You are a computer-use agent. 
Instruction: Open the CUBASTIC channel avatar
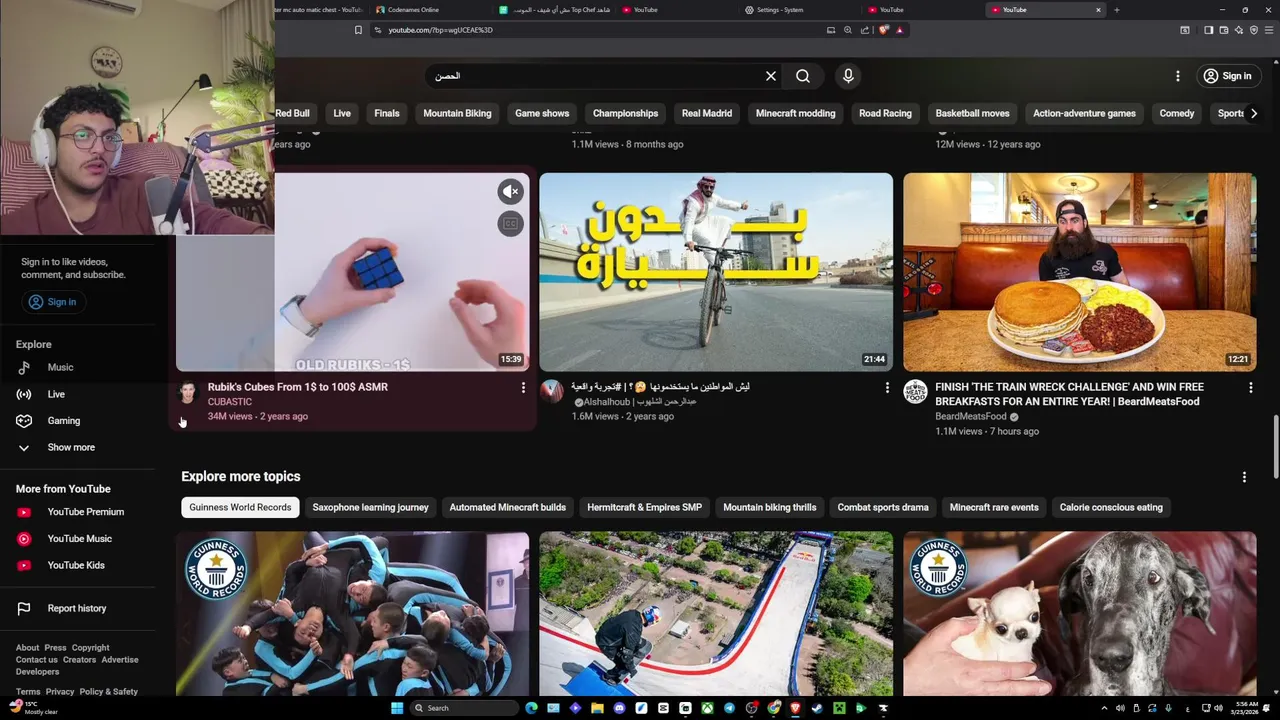pyautogui.click(x=188, y=391)
